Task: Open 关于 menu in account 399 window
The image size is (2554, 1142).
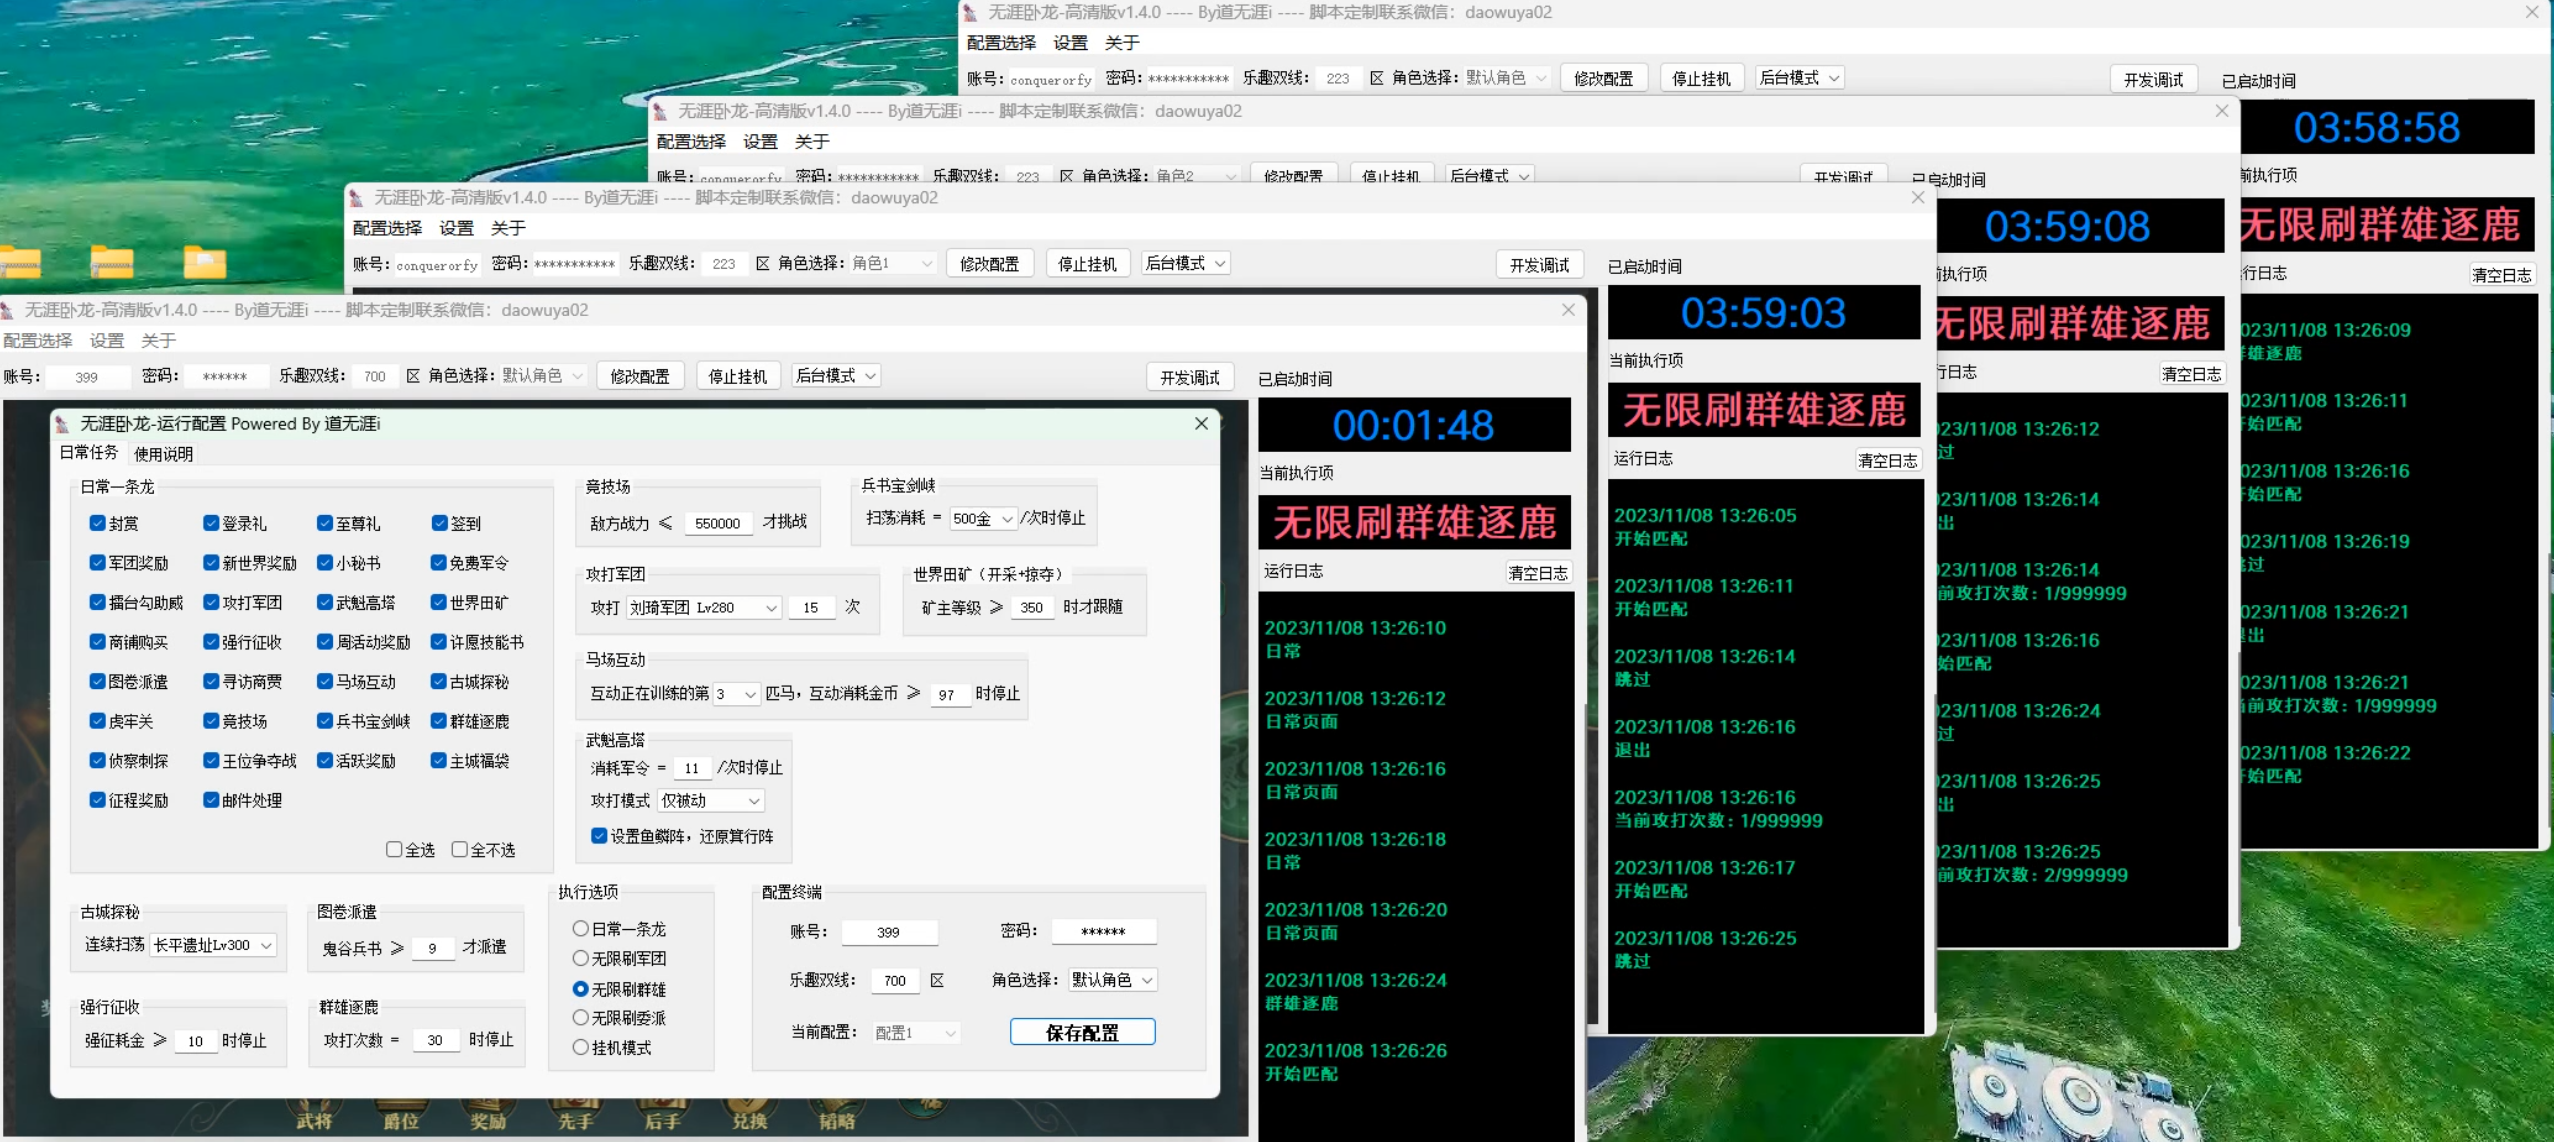Action: [159, 341]
